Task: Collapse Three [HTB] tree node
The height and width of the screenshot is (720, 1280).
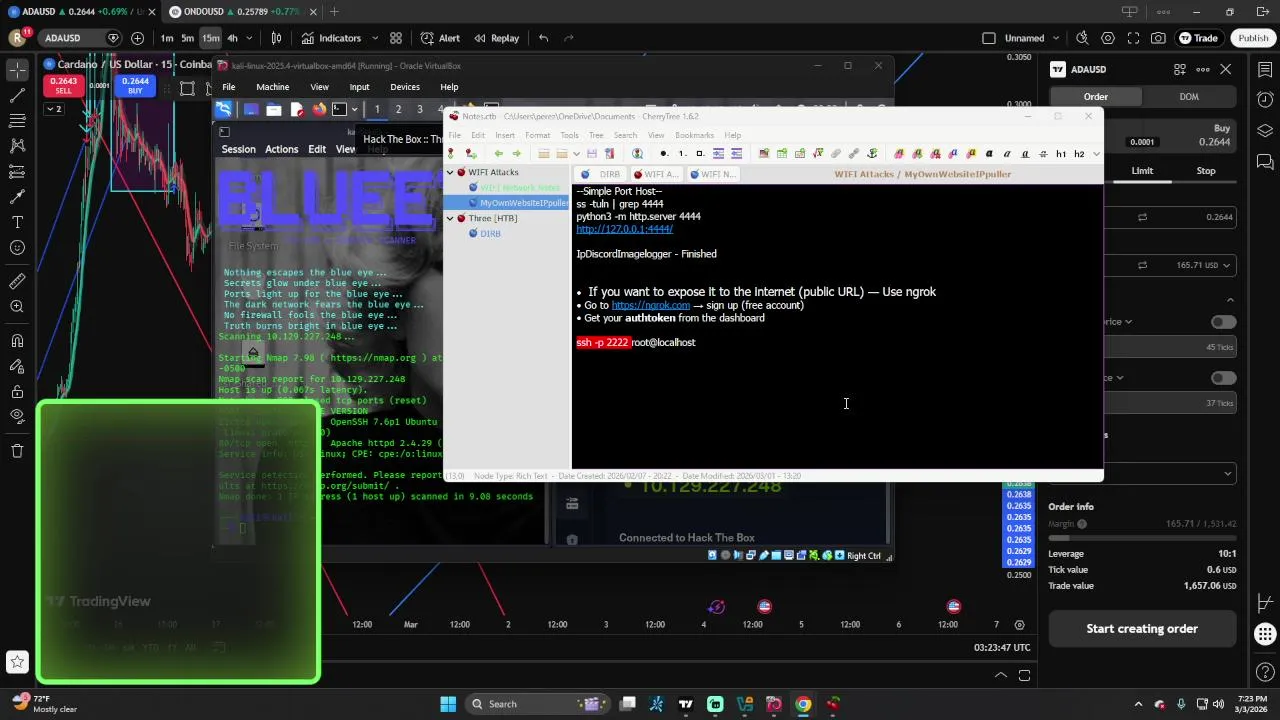Action: 450,218
